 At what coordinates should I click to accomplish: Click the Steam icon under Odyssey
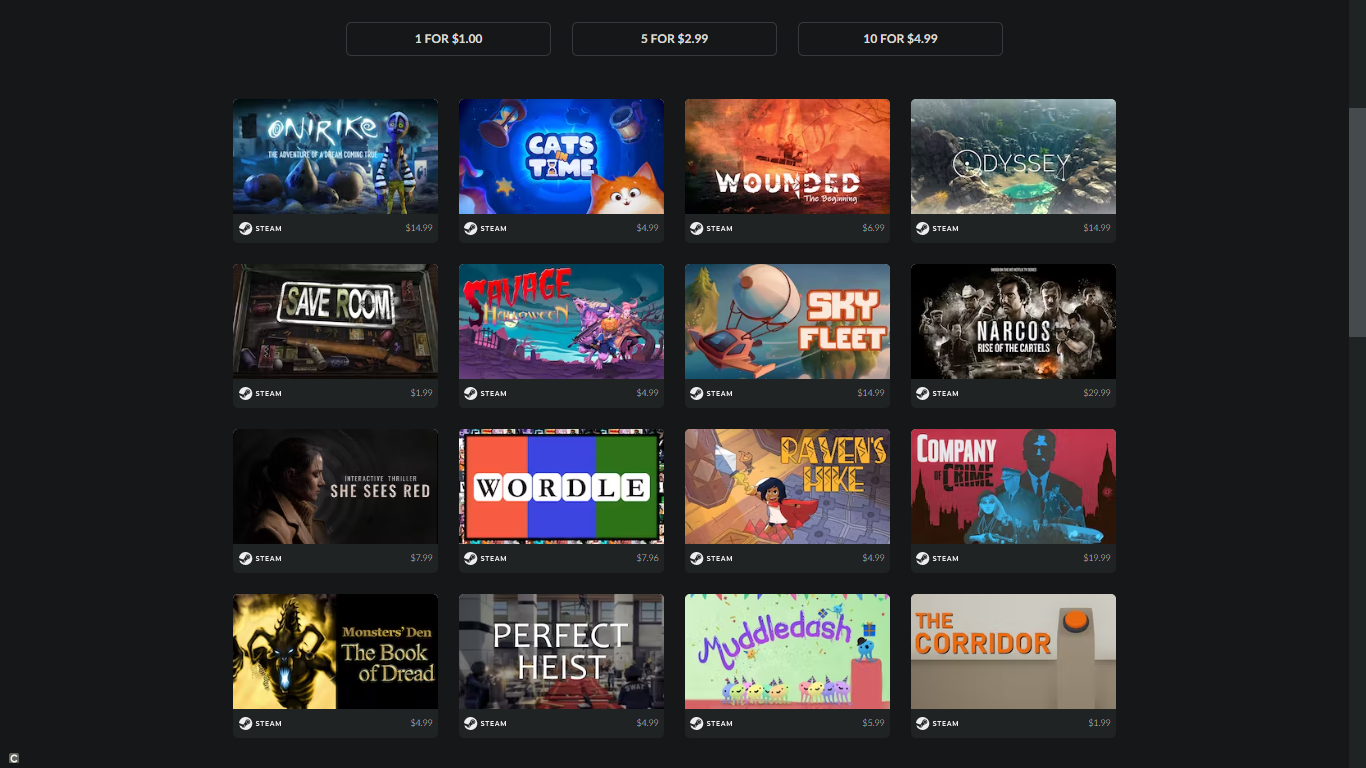[x=923, y=228]
